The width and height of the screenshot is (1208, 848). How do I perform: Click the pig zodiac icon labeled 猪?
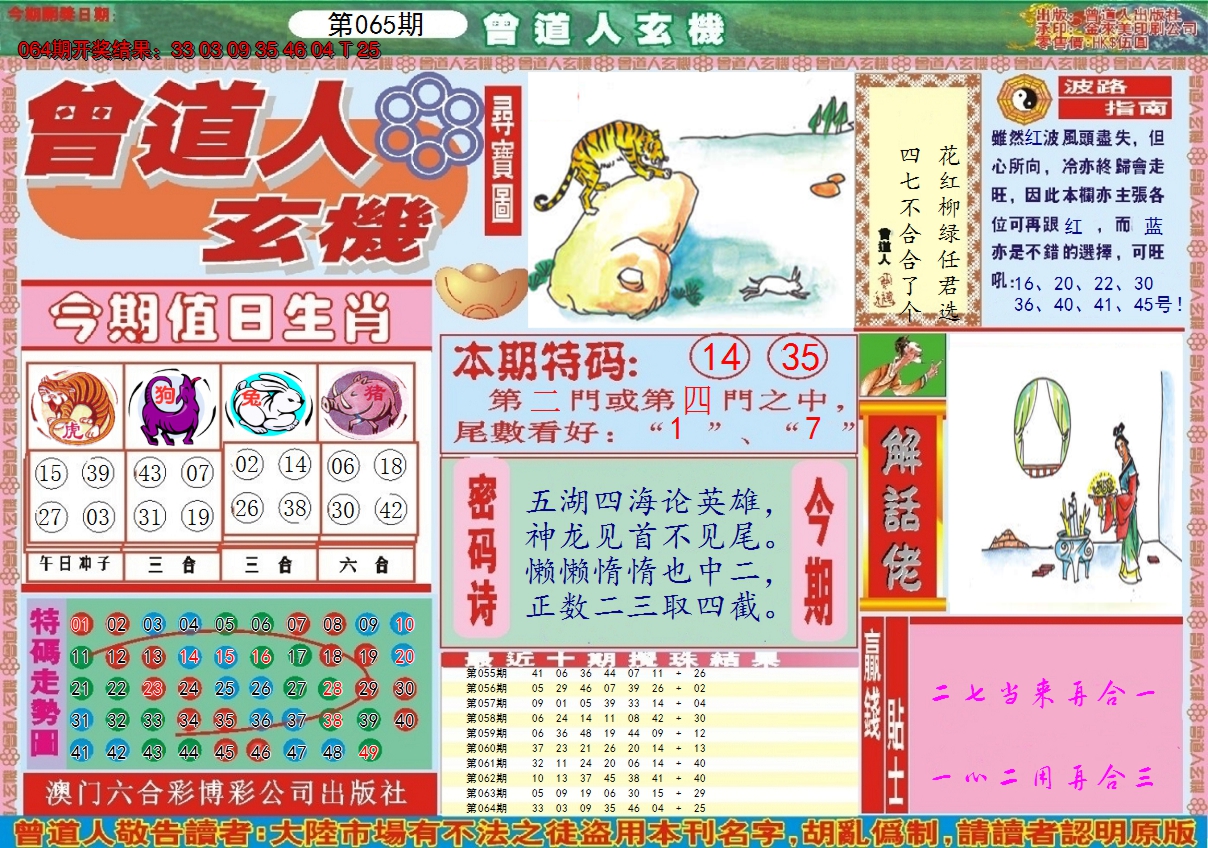point(365,403)
